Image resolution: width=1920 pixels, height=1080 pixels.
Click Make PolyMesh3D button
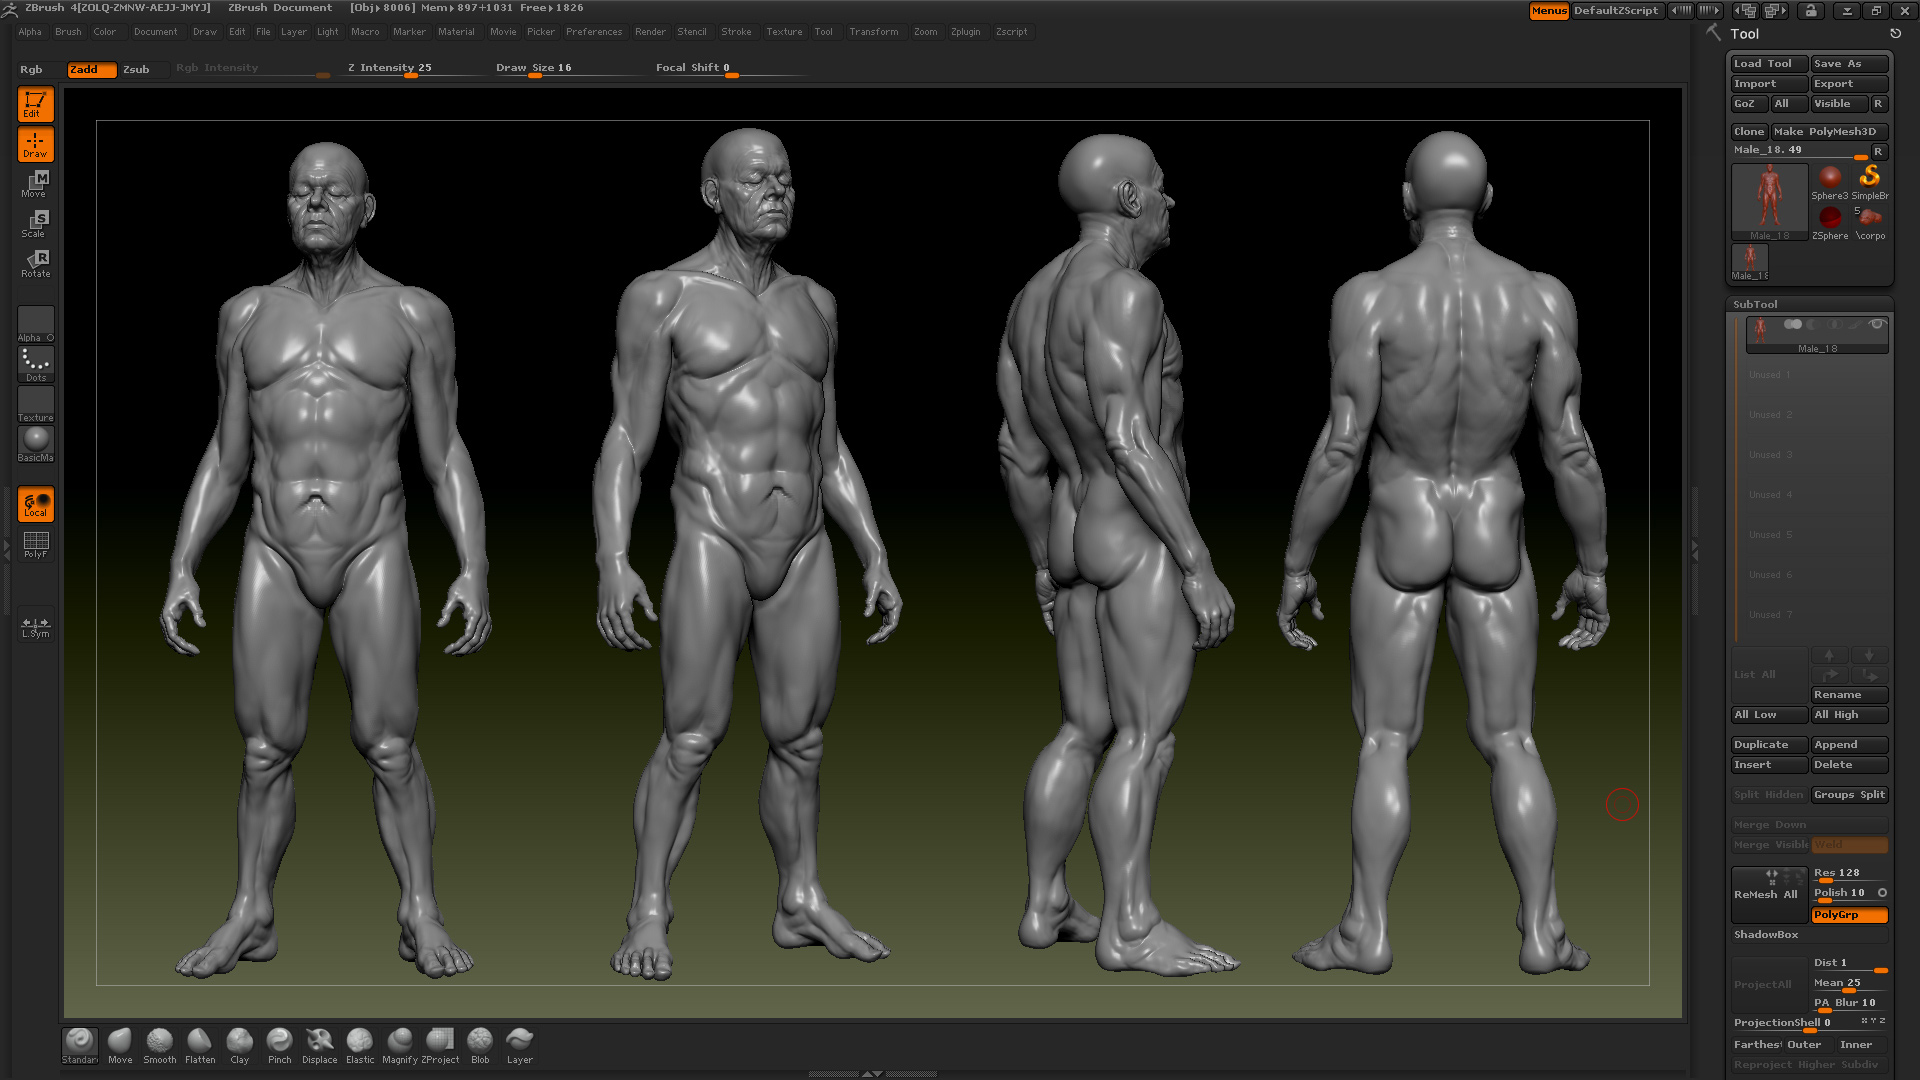(1829, 132)
